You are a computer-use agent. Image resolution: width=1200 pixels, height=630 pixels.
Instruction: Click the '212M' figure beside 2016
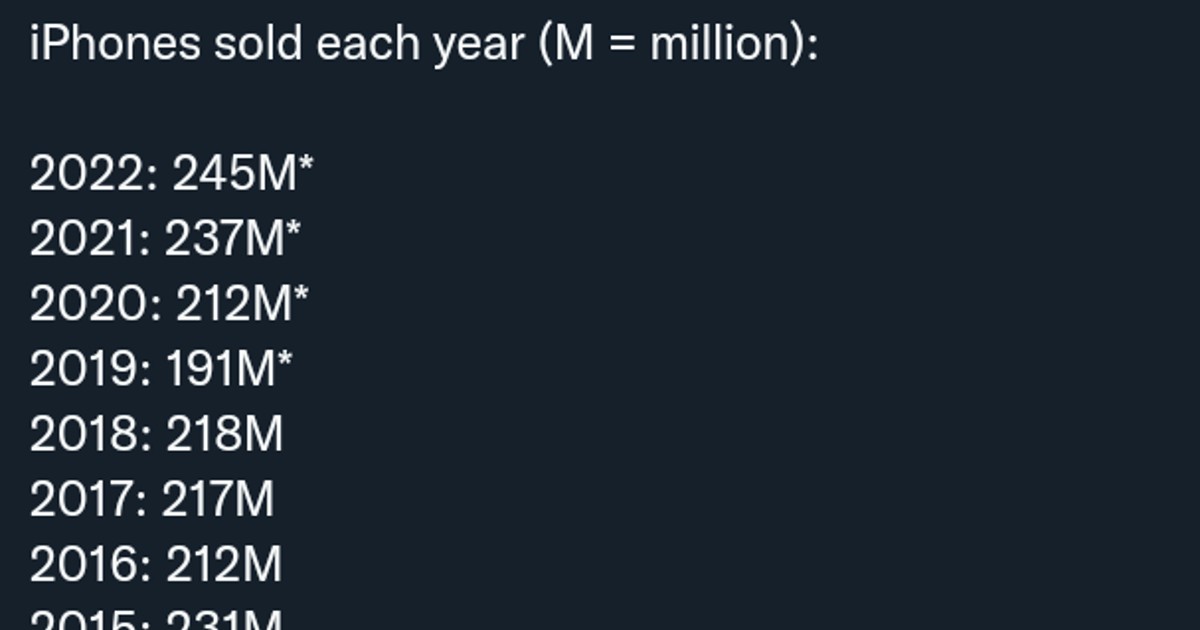point(224,565)
